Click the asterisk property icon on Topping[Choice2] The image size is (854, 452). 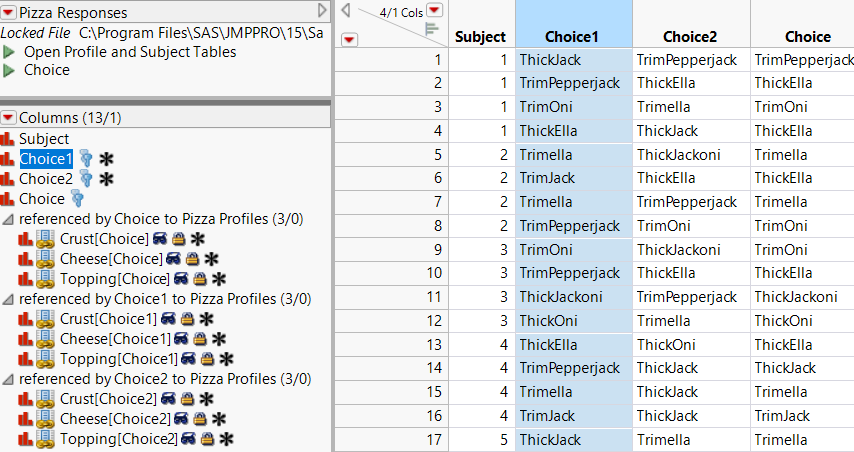point(227,439)
